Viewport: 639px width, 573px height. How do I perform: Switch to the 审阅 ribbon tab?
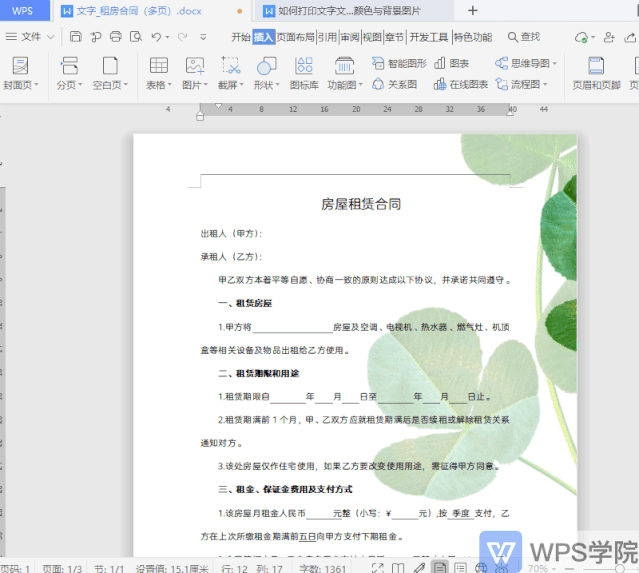[350, 37]
